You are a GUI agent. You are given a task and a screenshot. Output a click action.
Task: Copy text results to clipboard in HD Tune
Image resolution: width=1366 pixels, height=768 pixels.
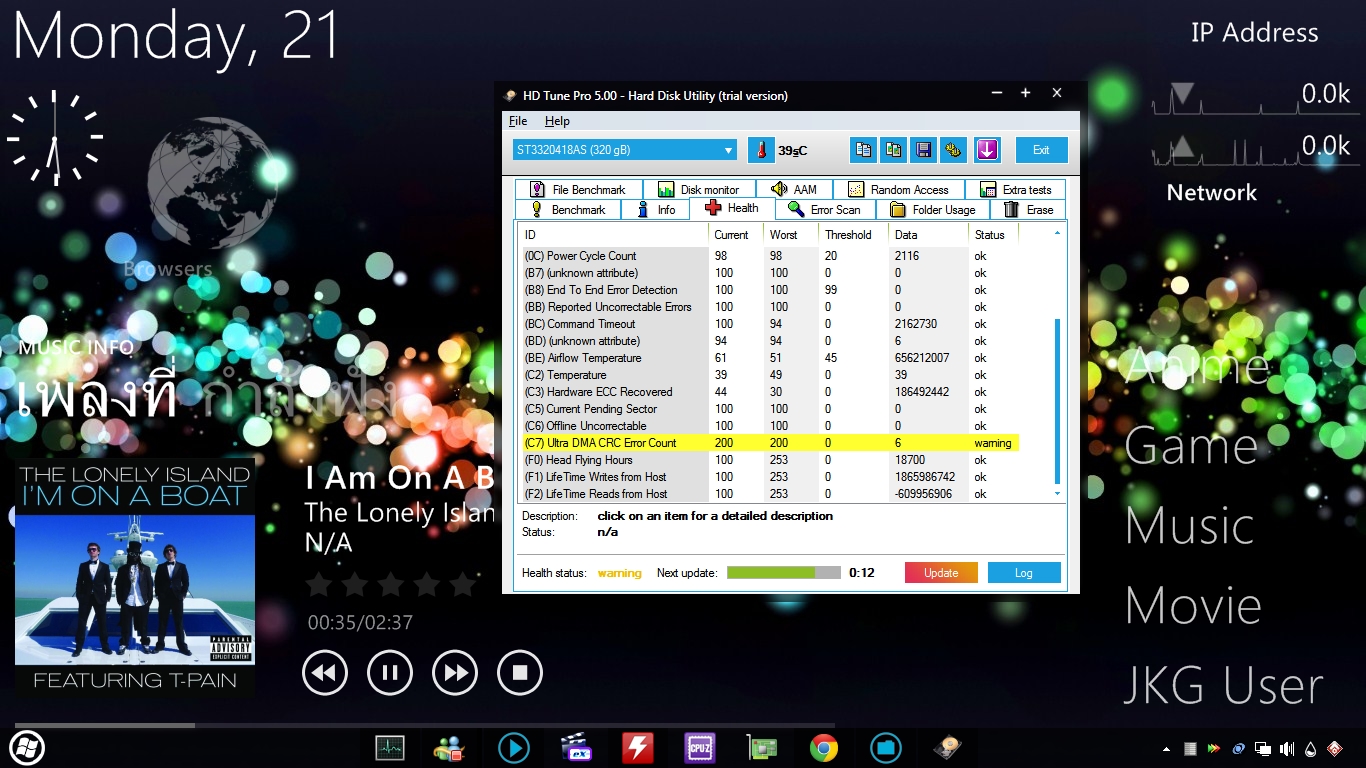click(x=862, y=150)
